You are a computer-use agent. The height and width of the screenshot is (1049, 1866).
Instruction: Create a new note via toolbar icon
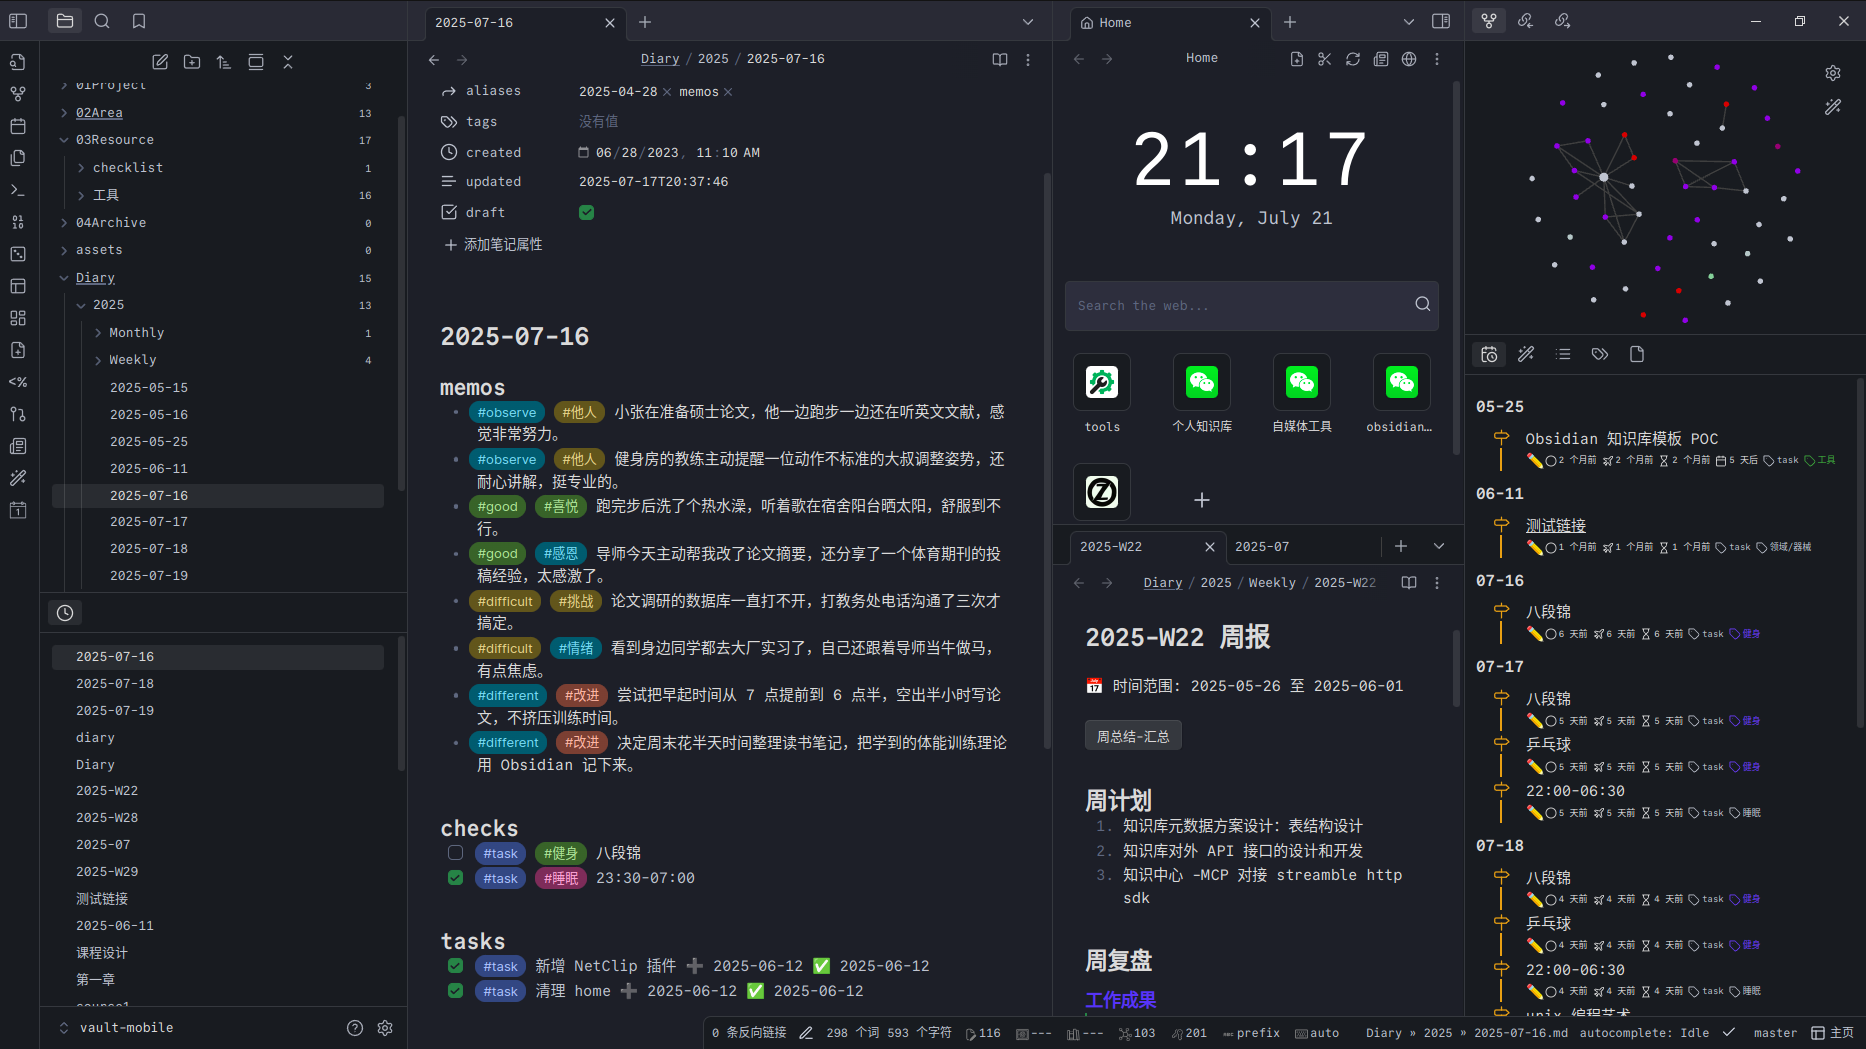tap(160, 62)
